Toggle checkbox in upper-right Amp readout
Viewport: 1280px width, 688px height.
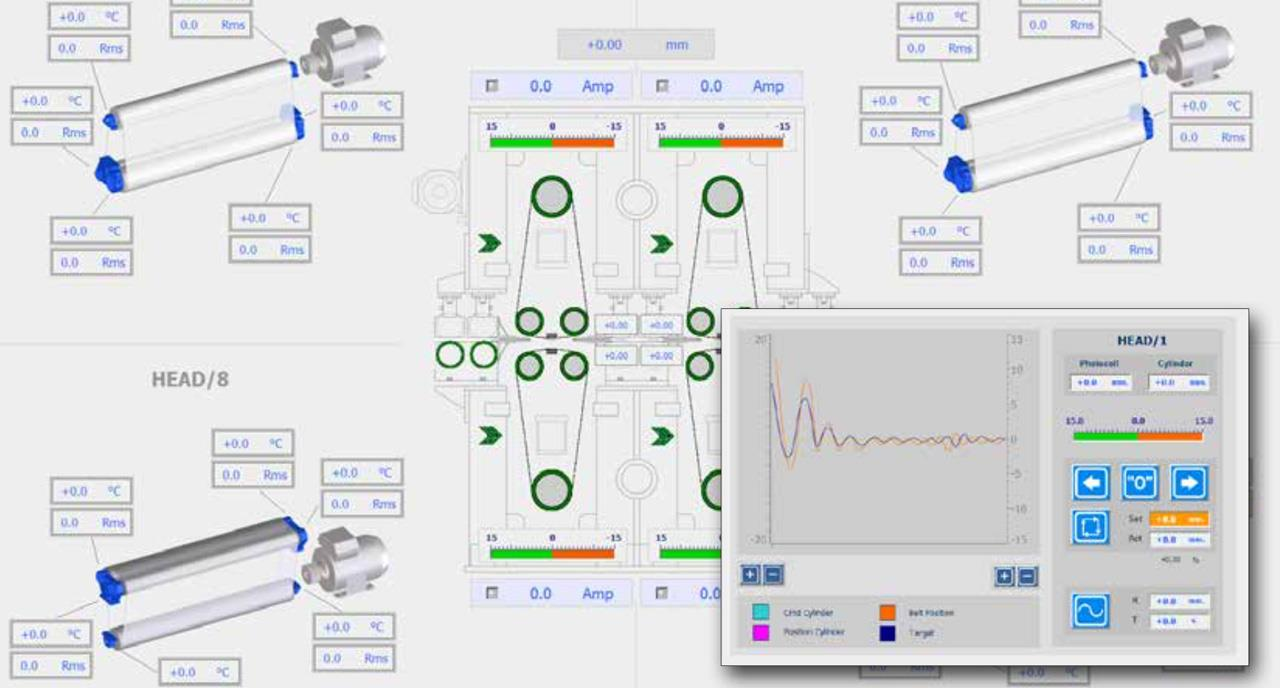point(662,86)
